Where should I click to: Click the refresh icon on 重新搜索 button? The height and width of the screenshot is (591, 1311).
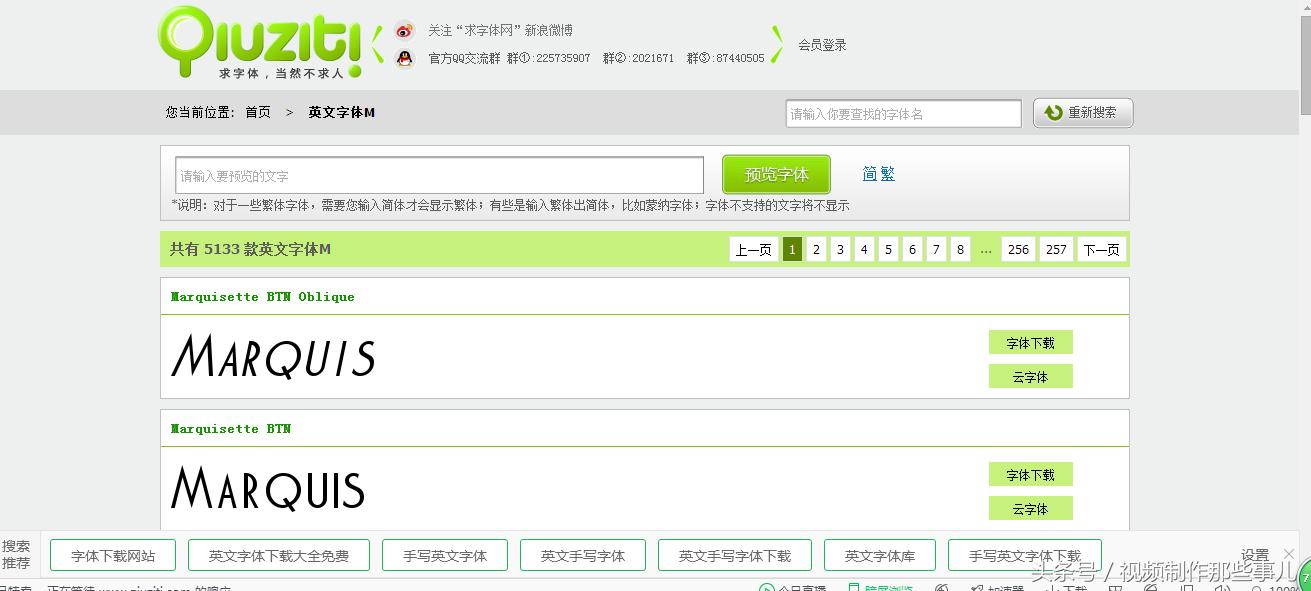point(1054,112)
